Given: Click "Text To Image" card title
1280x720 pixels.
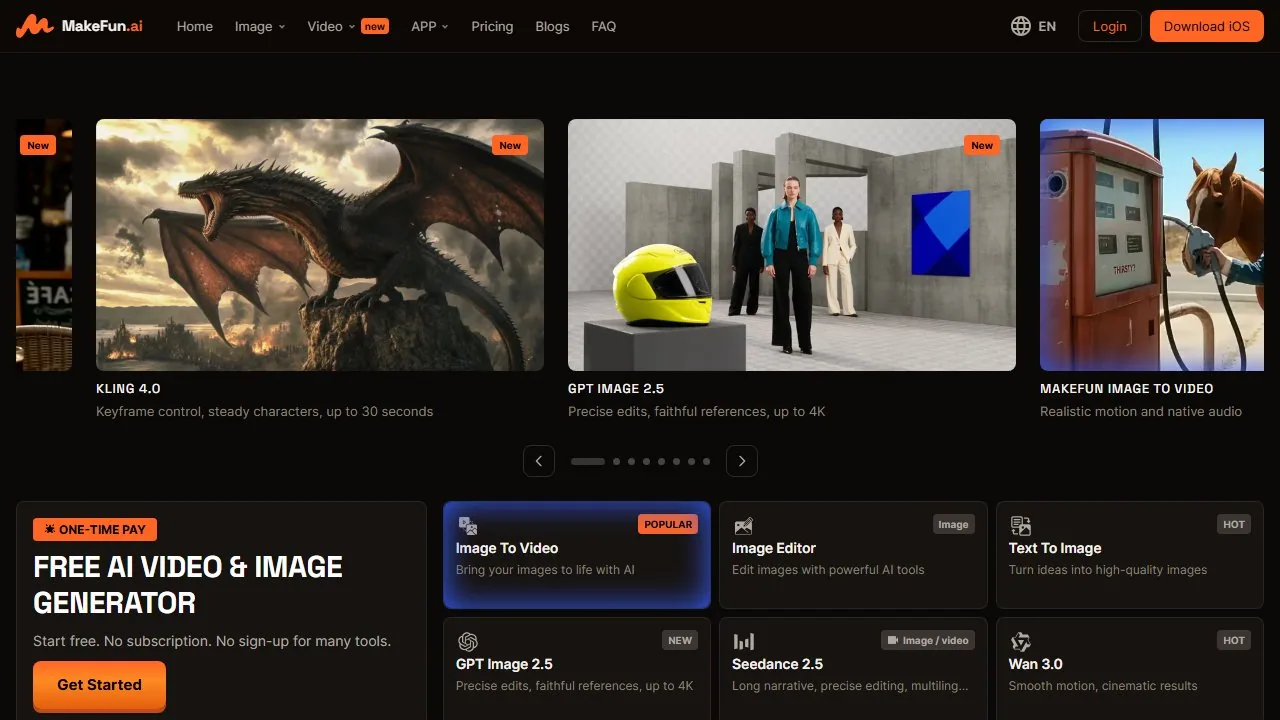Looking at the screenshot, I should (x=1055, y=548).
